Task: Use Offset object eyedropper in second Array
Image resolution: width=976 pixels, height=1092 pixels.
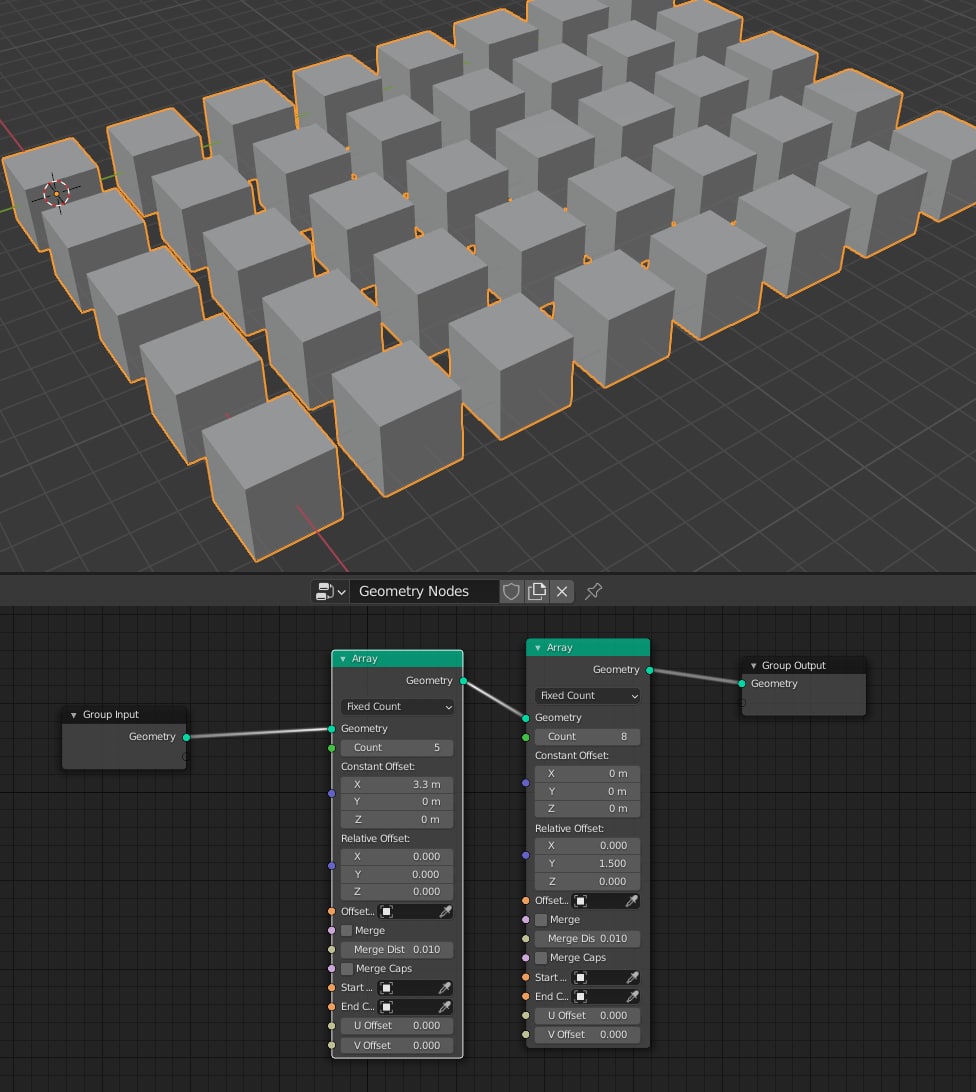Action: pyautogui.click(x=632, y=900)
